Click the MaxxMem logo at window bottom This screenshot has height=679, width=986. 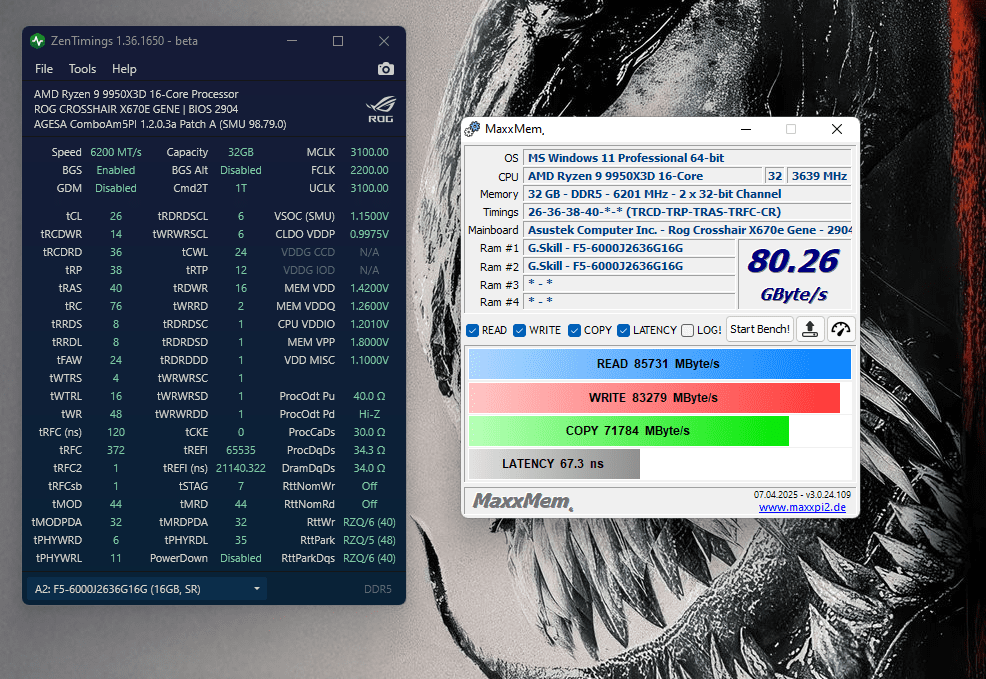[x=523, y=501]
